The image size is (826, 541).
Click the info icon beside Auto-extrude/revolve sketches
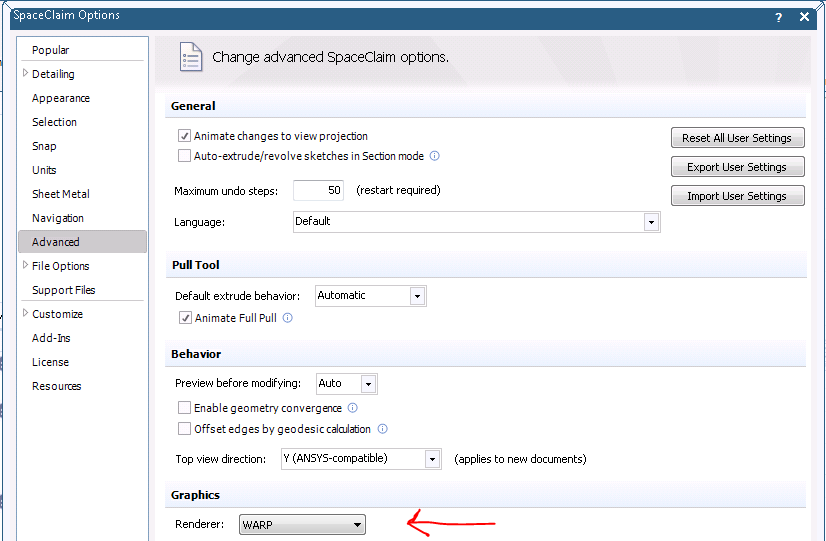(435, 156)
